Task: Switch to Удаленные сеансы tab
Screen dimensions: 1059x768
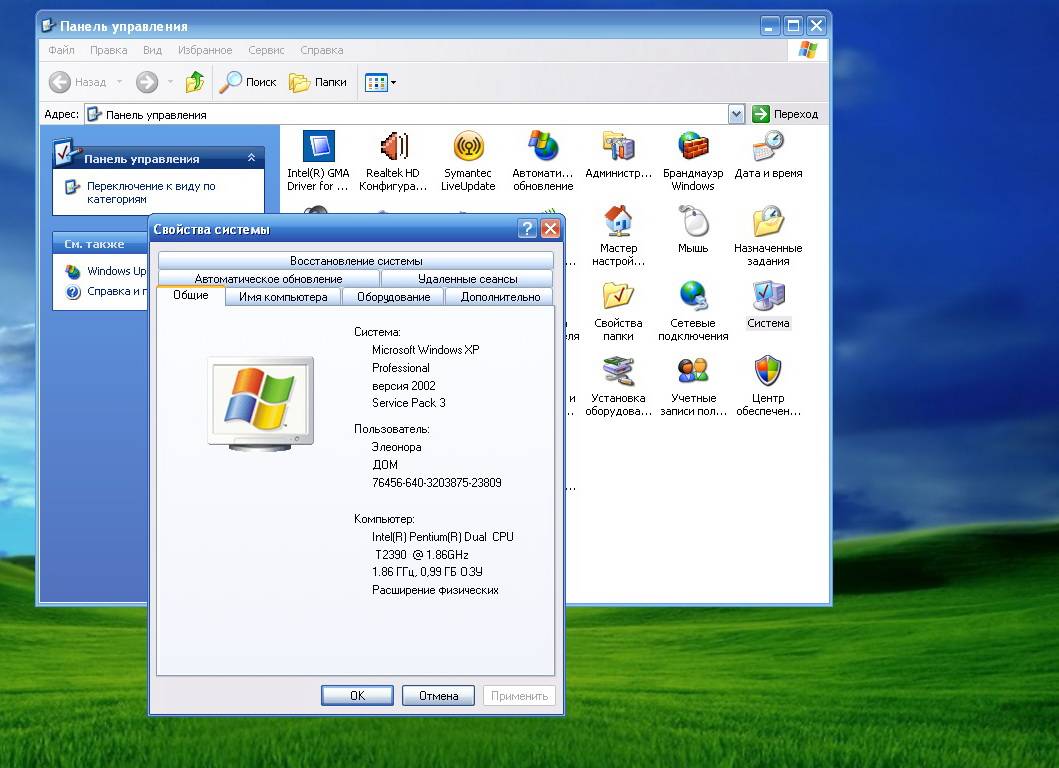Action: click(467, 278)
